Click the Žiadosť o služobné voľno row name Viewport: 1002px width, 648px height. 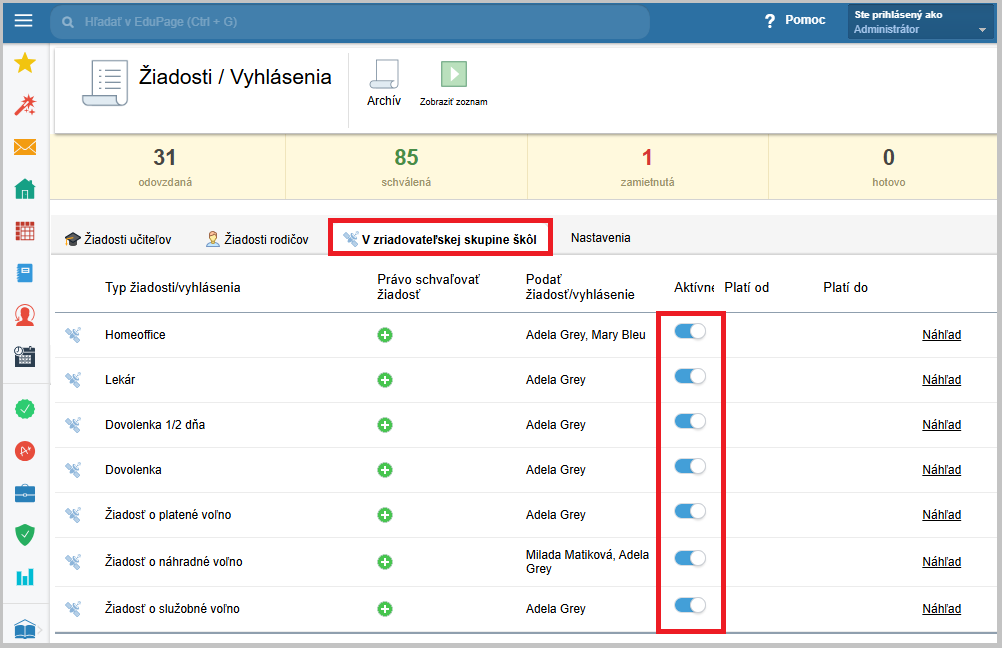pos(173,609)
